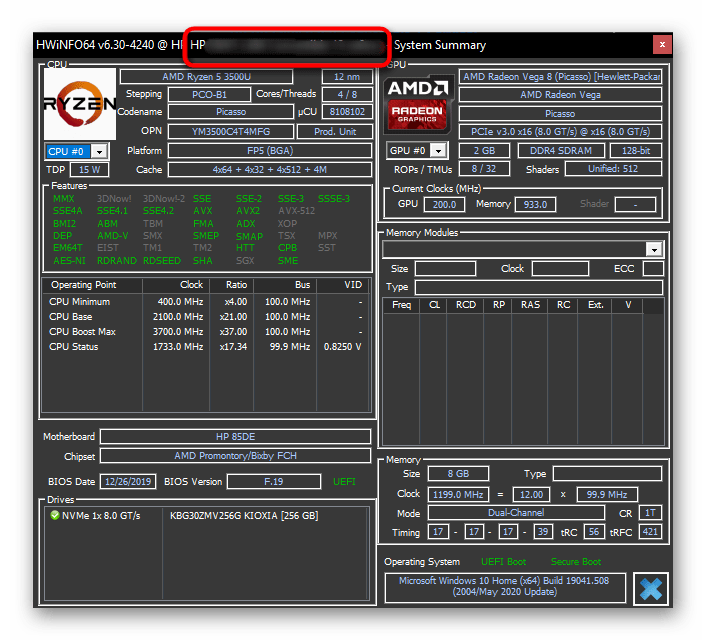Click the Memory Modules Size field
The width and height of the screenshot is (705, 640).
(x=445, y=269)
